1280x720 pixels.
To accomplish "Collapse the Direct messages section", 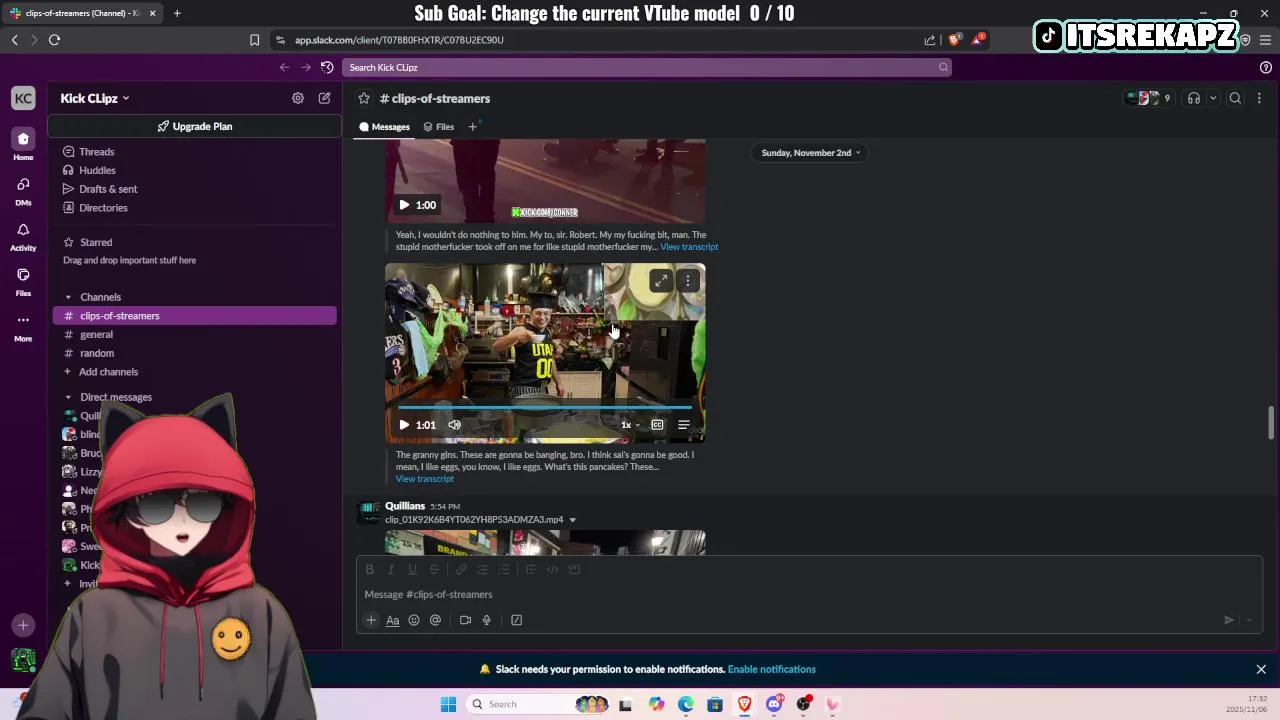I will pyautogui.click(x=68, y=397).
